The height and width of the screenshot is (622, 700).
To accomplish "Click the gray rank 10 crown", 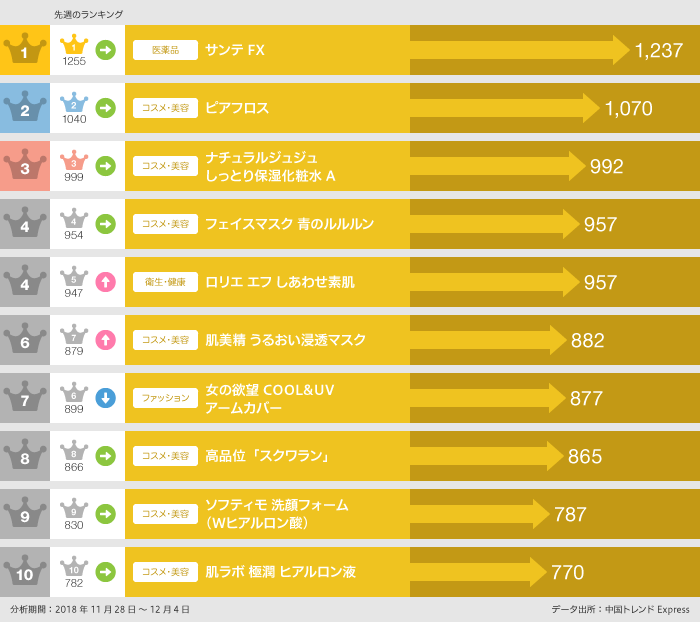I will 24,572.
